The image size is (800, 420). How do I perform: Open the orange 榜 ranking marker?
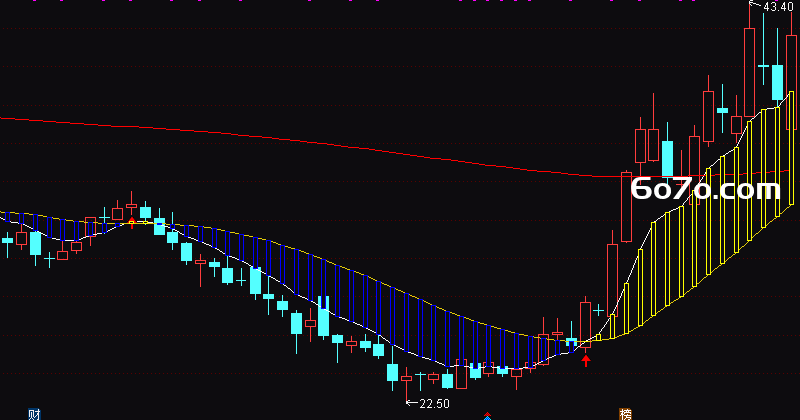626,414
